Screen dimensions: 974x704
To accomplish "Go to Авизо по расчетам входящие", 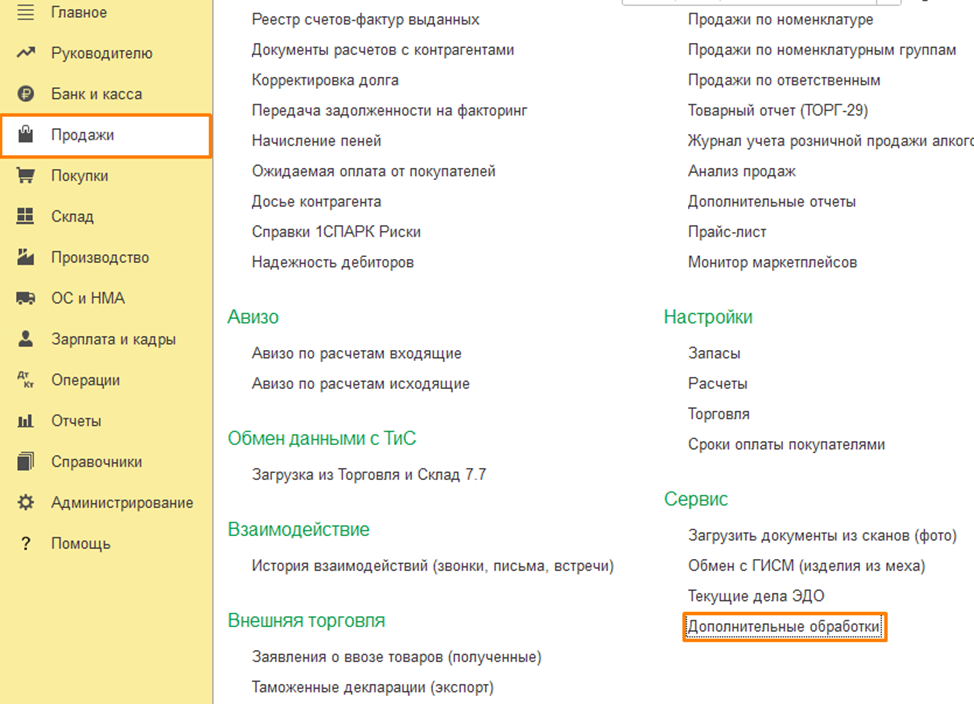I will (356, 353).
